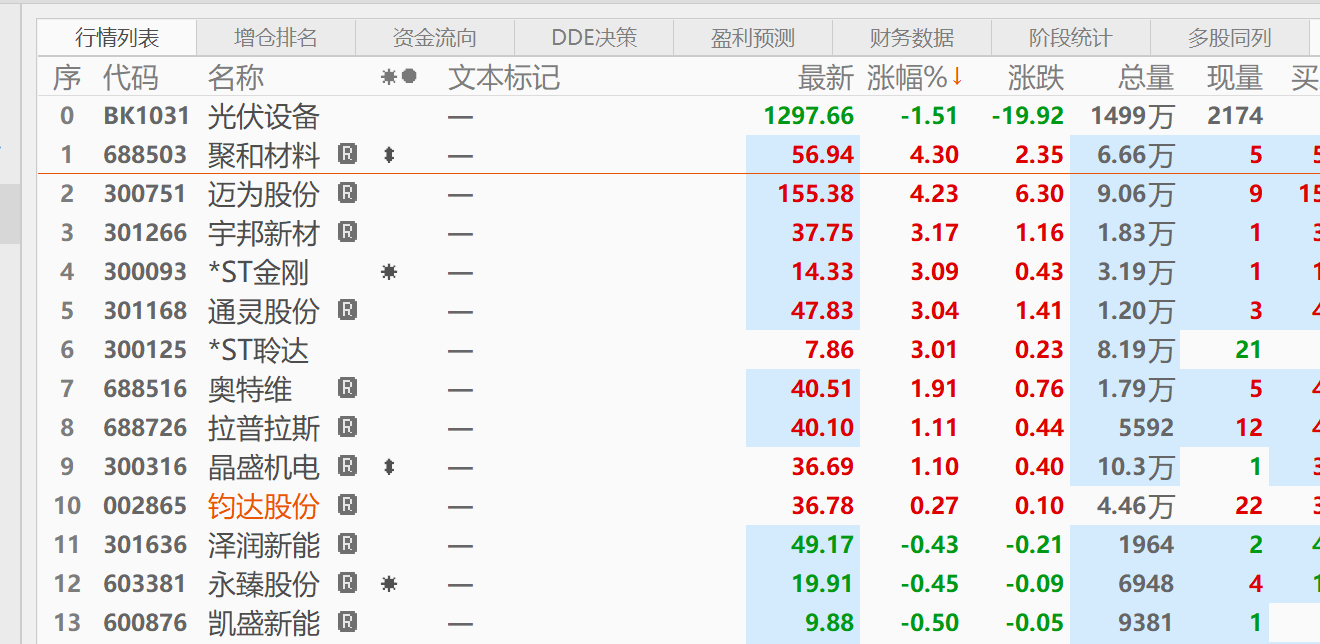Select stock name 晶盛机电

264,467
